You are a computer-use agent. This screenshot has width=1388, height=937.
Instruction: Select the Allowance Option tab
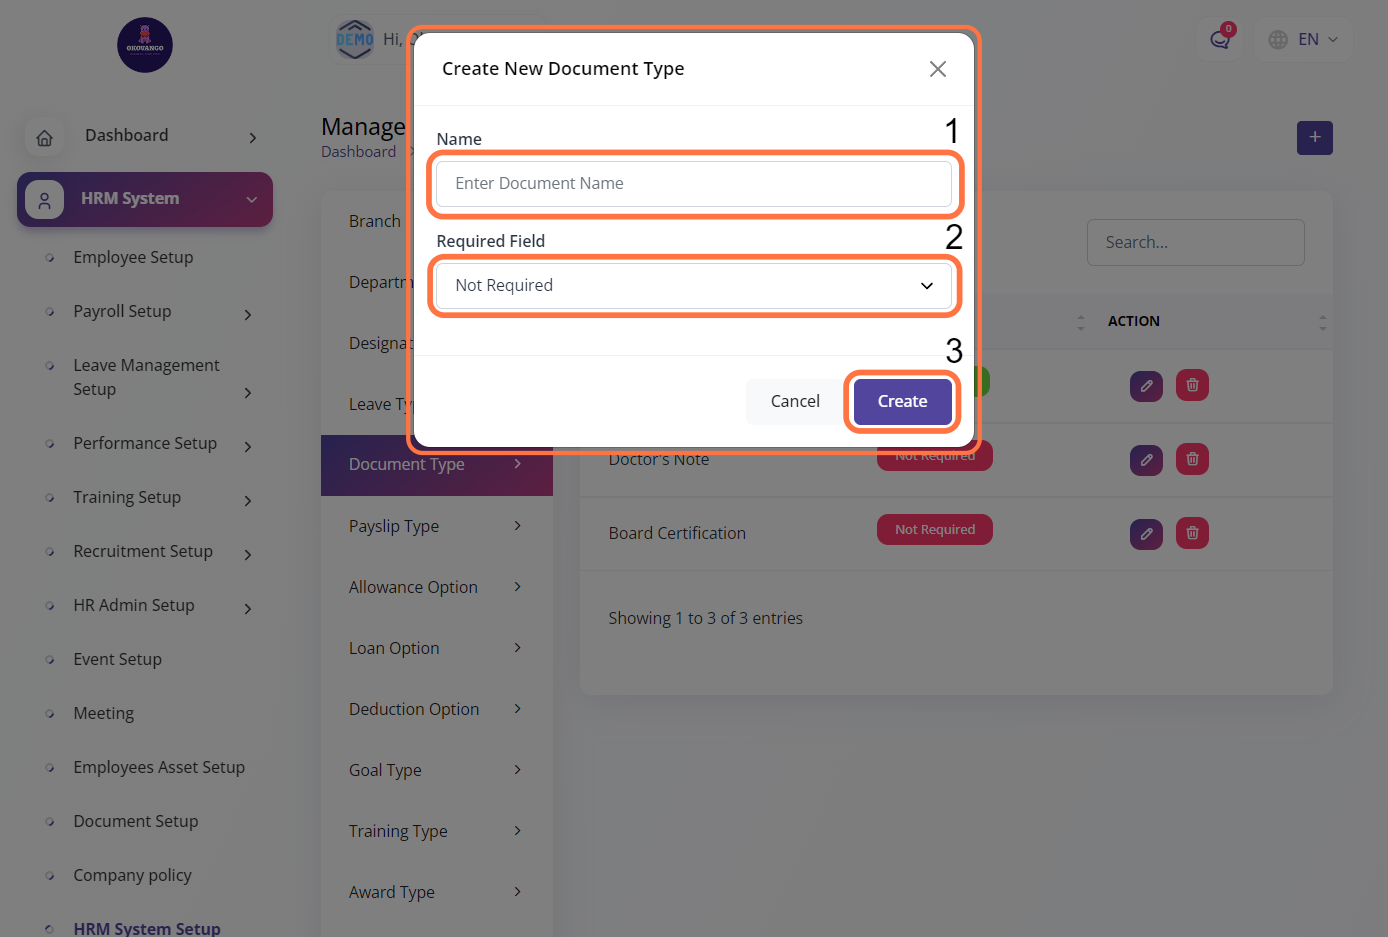[436, 587]
